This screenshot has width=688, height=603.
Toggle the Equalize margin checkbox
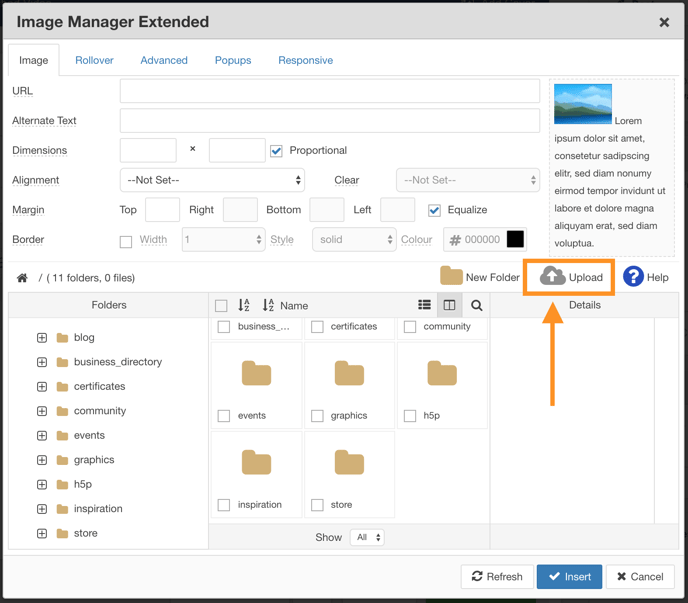[434, 210]
